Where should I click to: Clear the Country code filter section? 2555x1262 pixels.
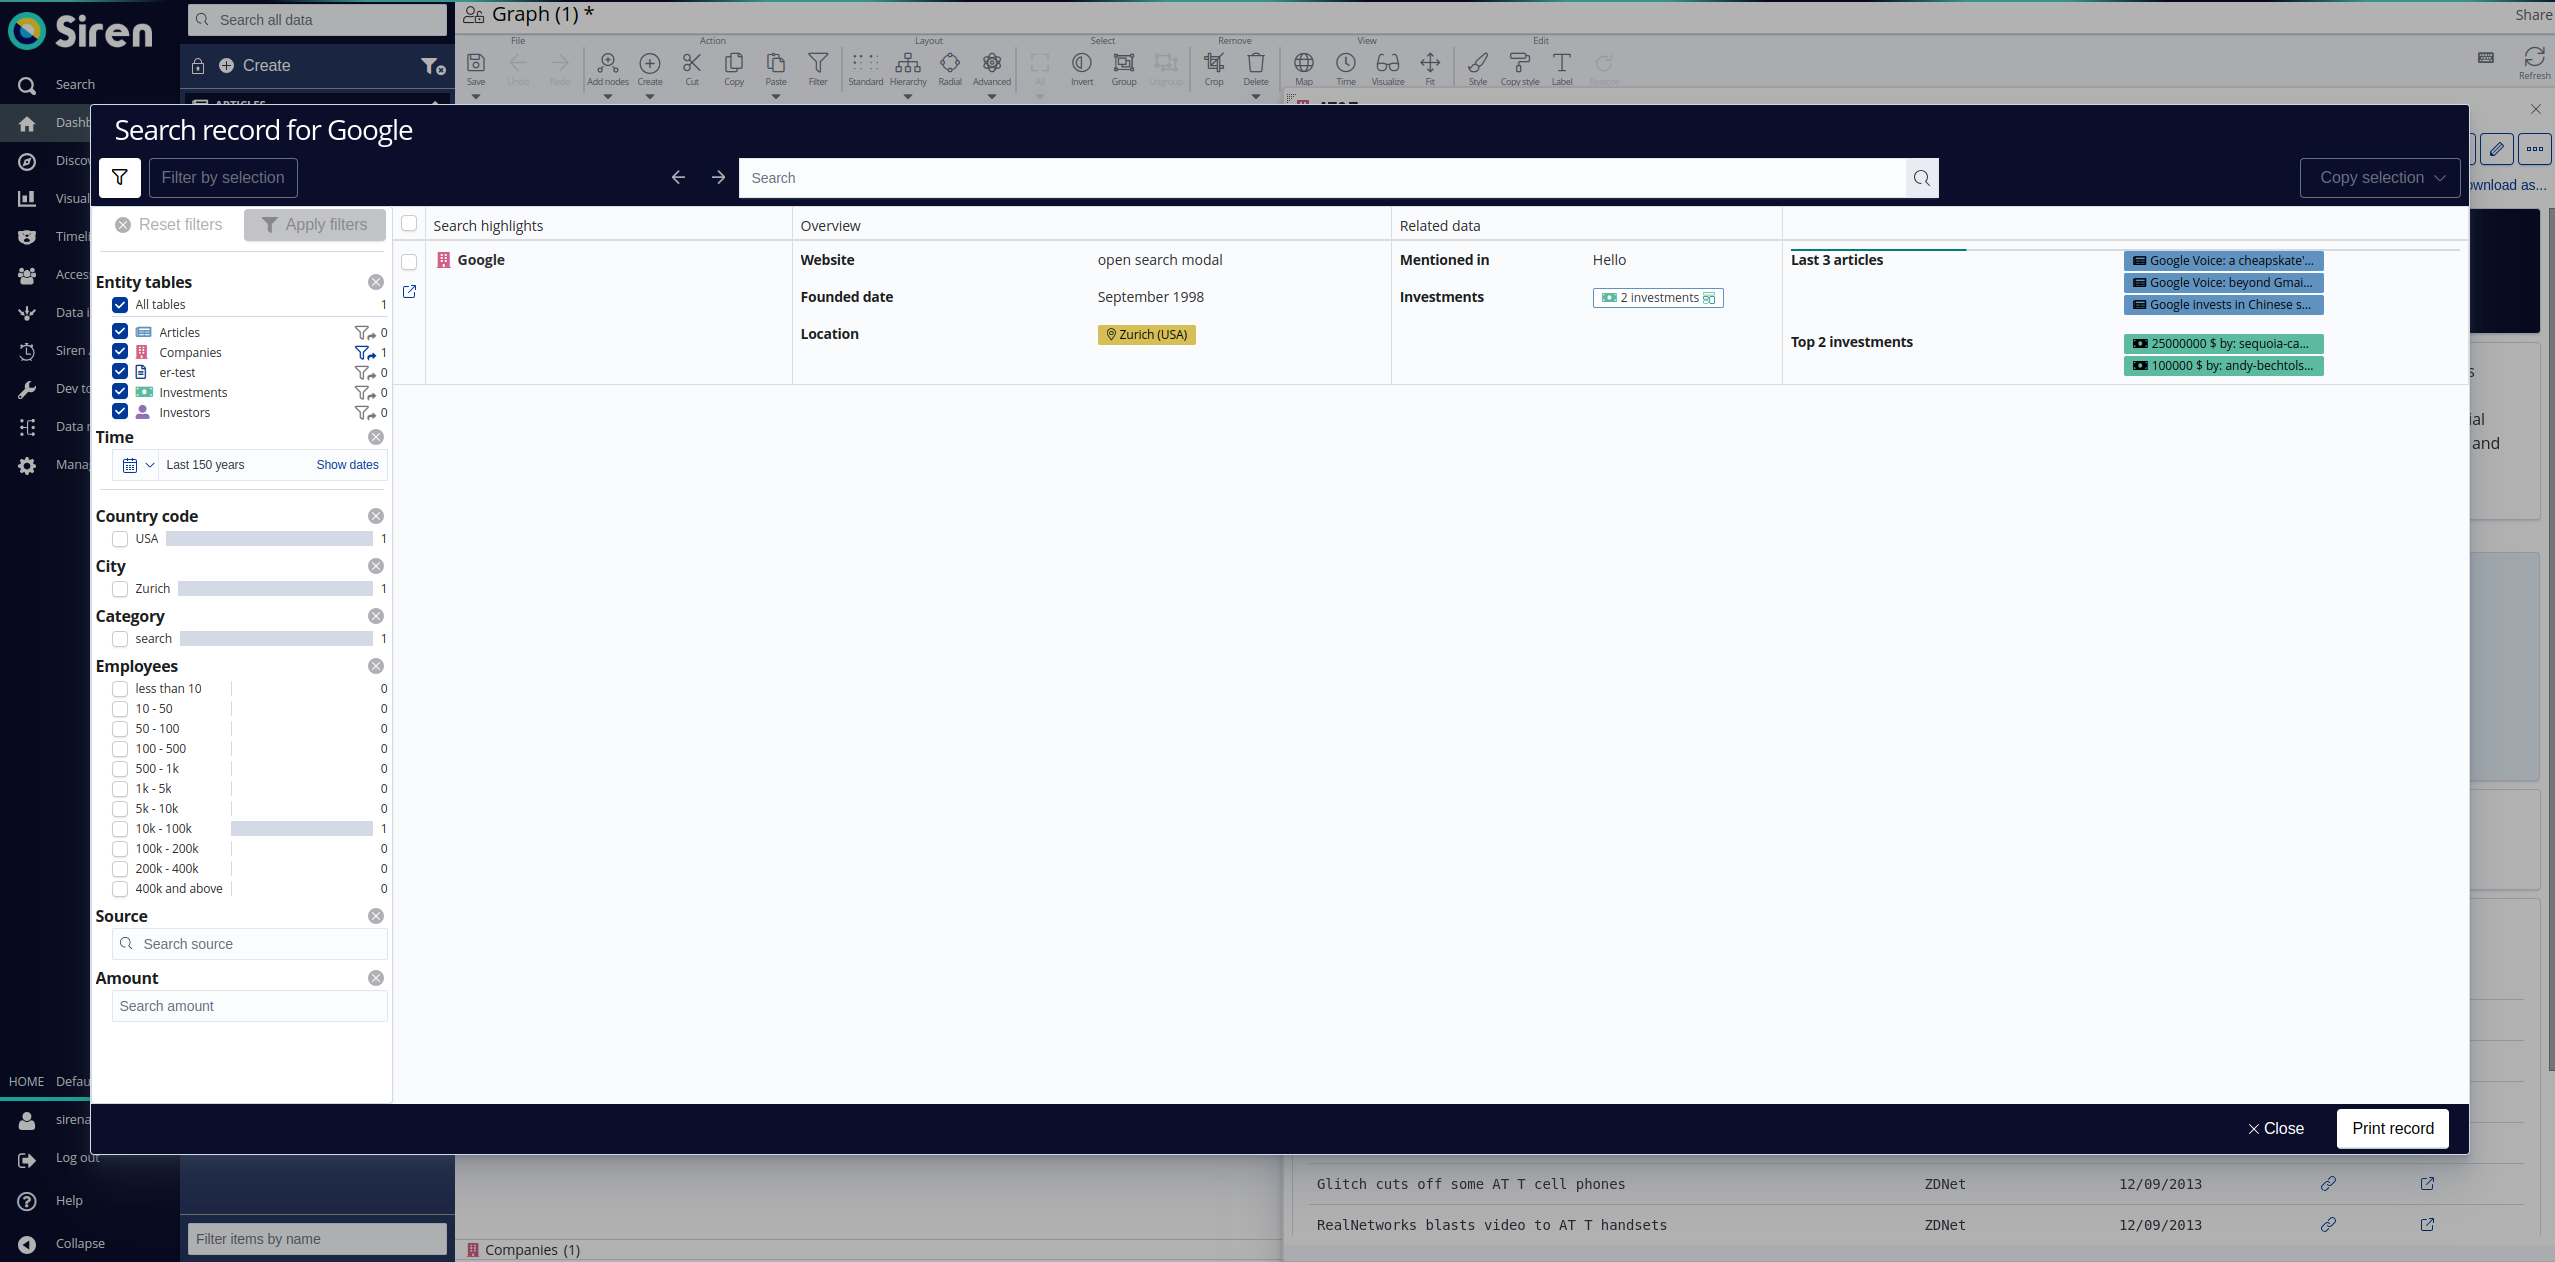tap(376, 516)
